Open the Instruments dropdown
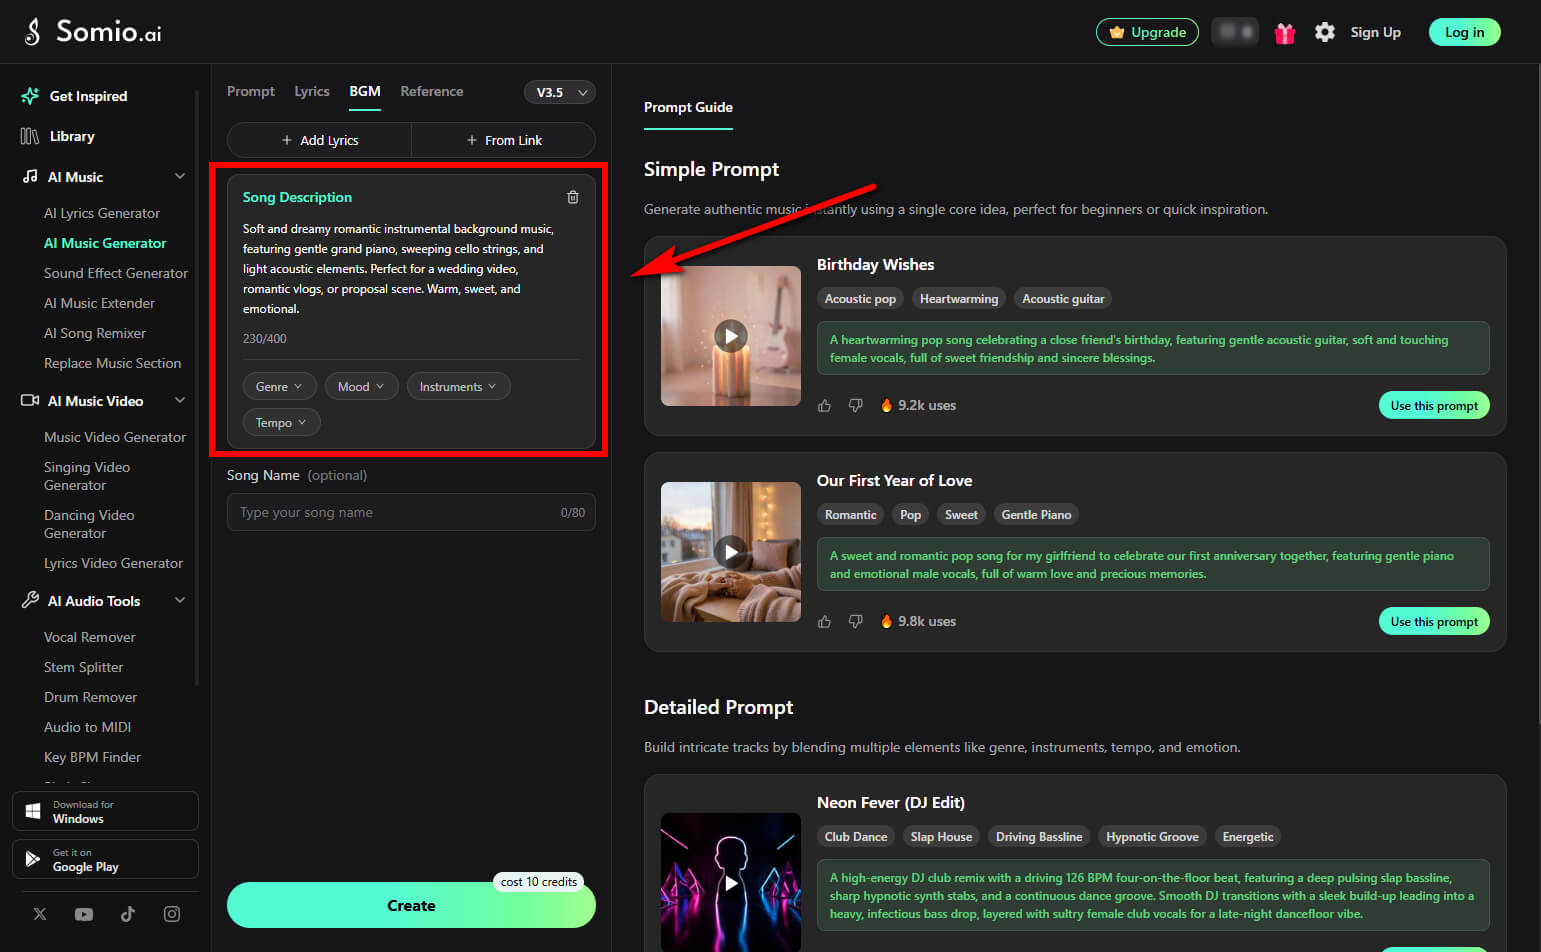This screenshot has height=952, width=1541. tap(458, 386)
